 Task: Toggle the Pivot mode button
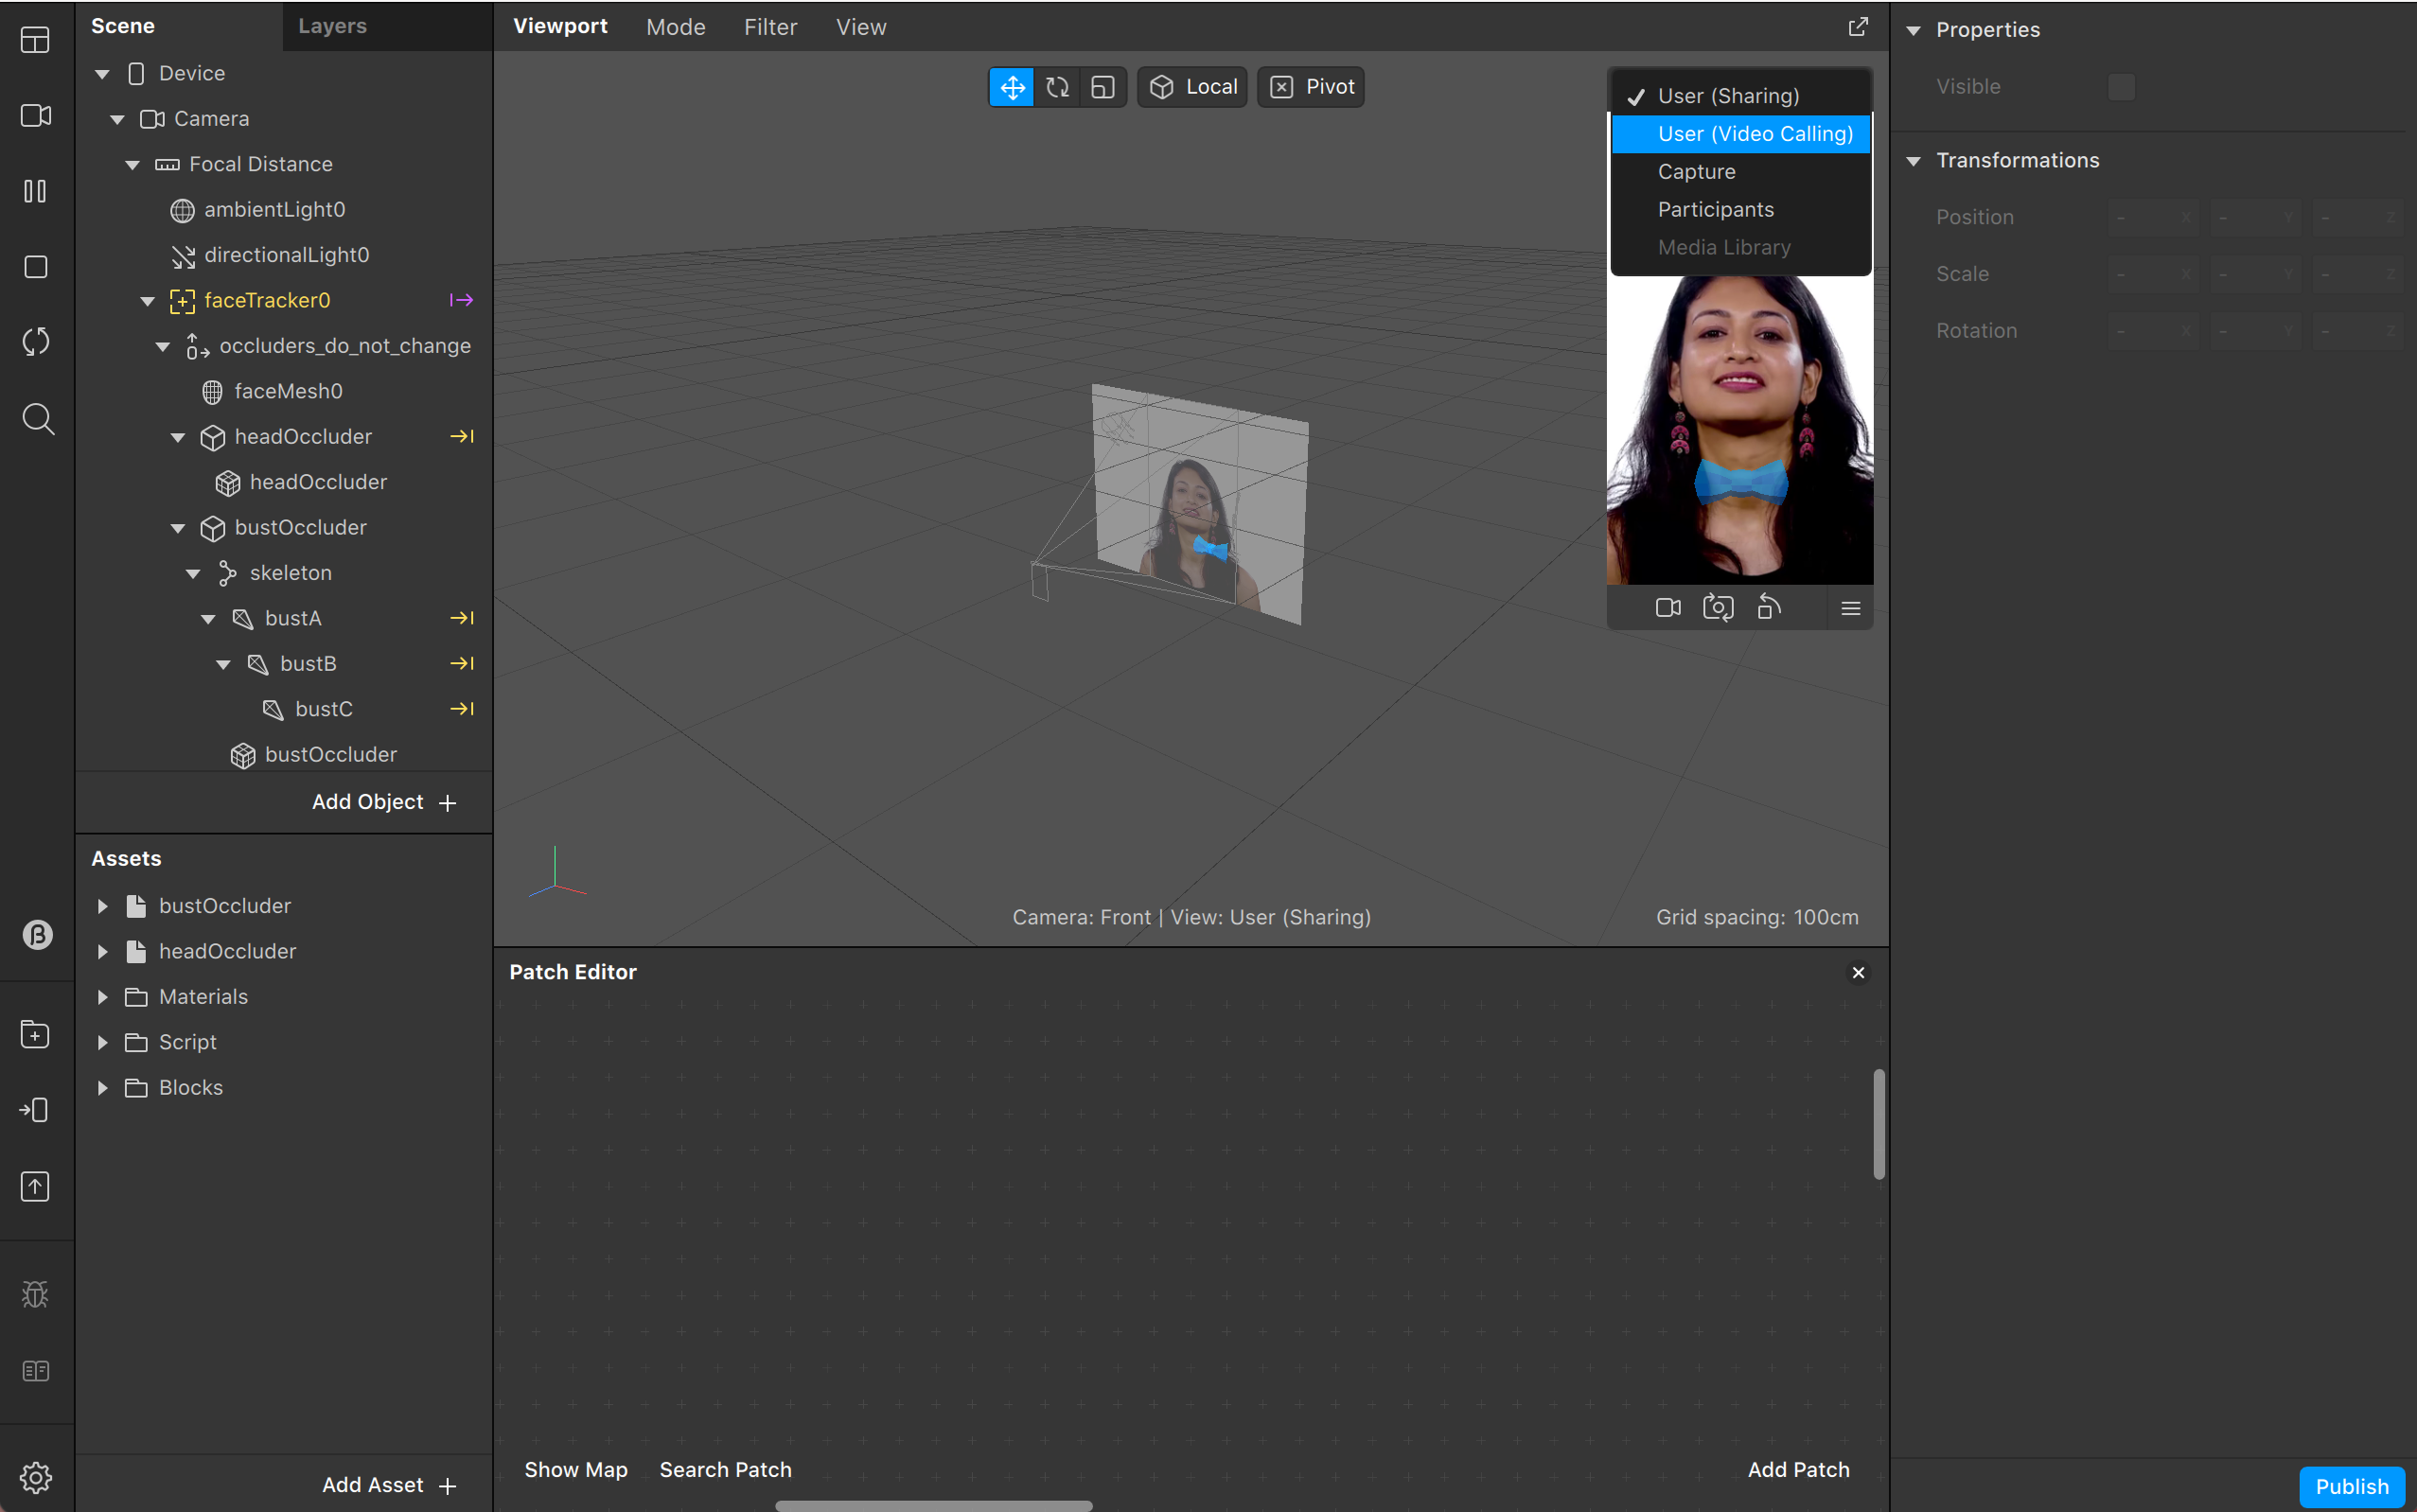click(1312, 87)
